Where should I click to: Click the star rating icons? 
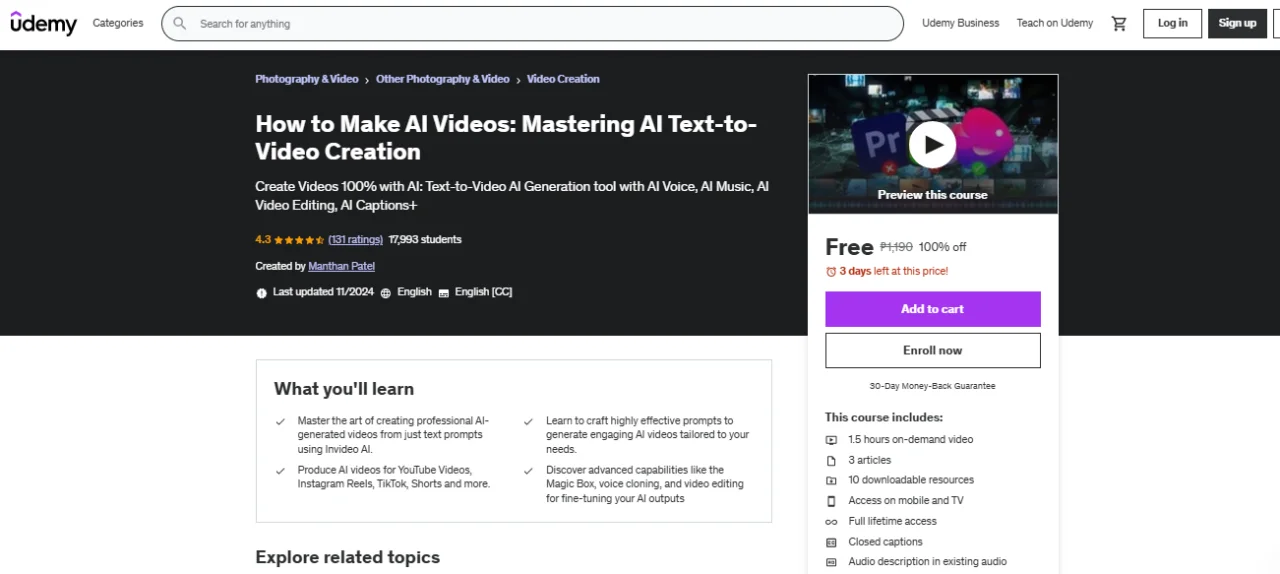tap(299, 240)
